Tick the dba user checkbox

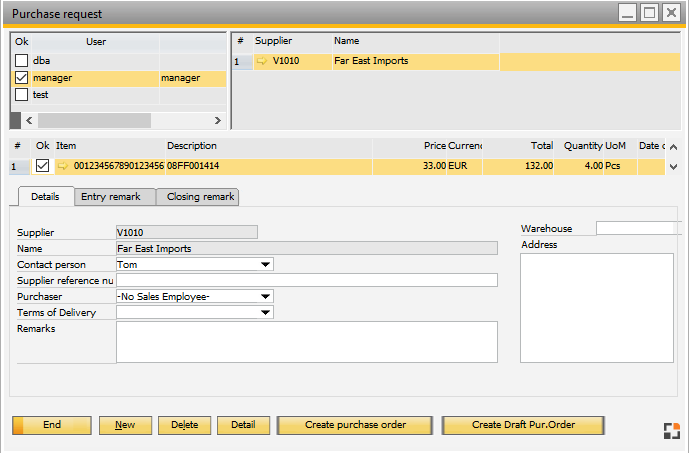tap(22, 61)
